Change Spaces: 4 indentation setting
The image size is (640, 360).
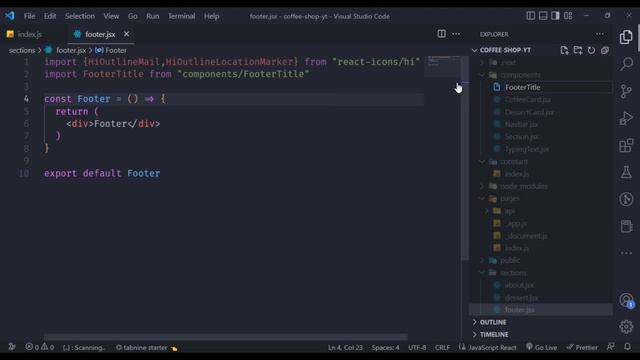(385, 347)
